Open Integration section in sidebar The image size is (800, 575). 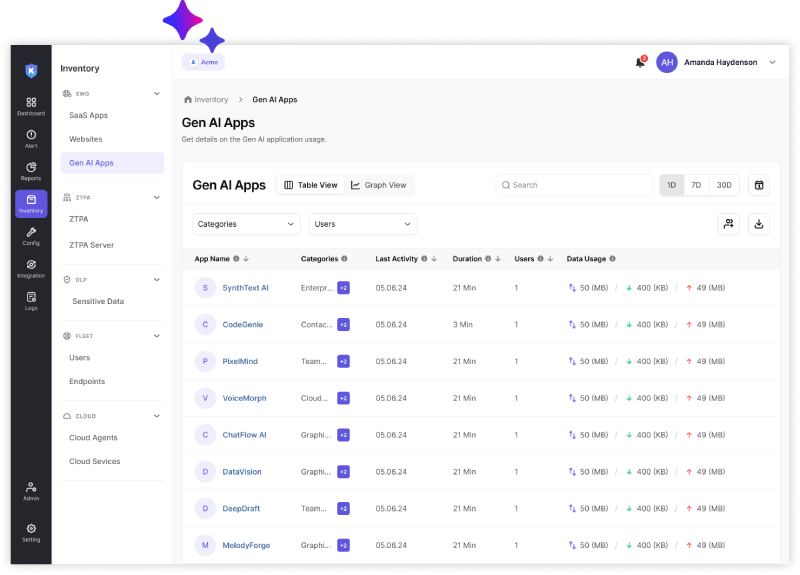(31, 267)
